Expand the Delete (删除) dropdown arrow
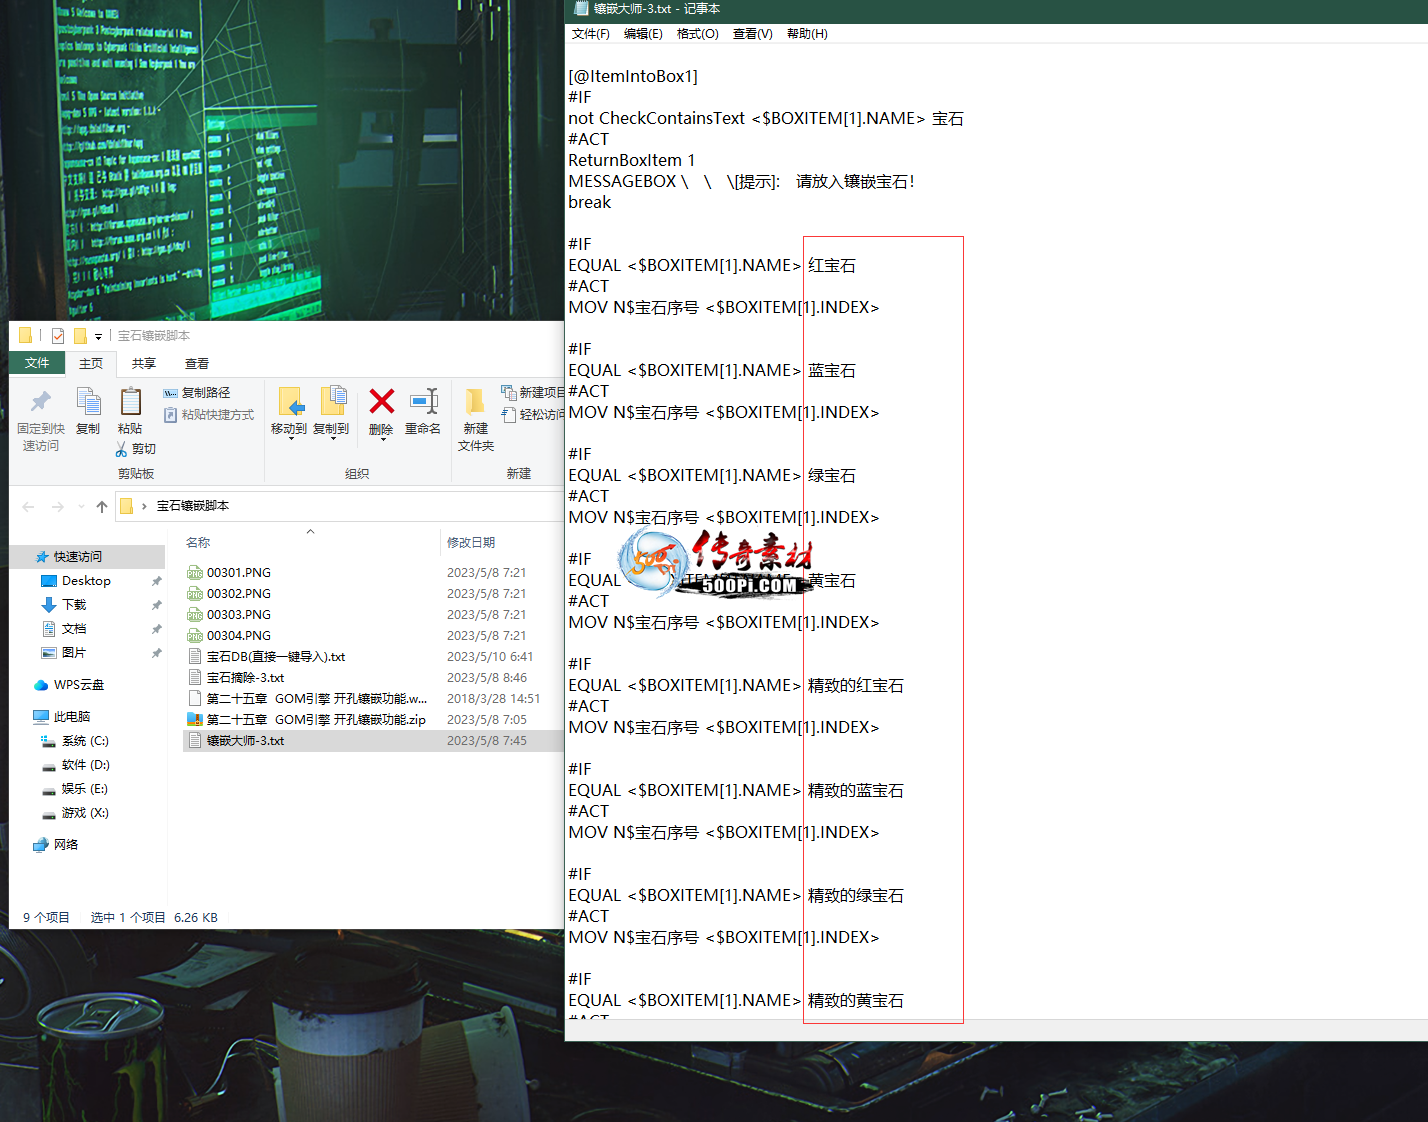The image size is (1428, 1122). coord(382,441)
